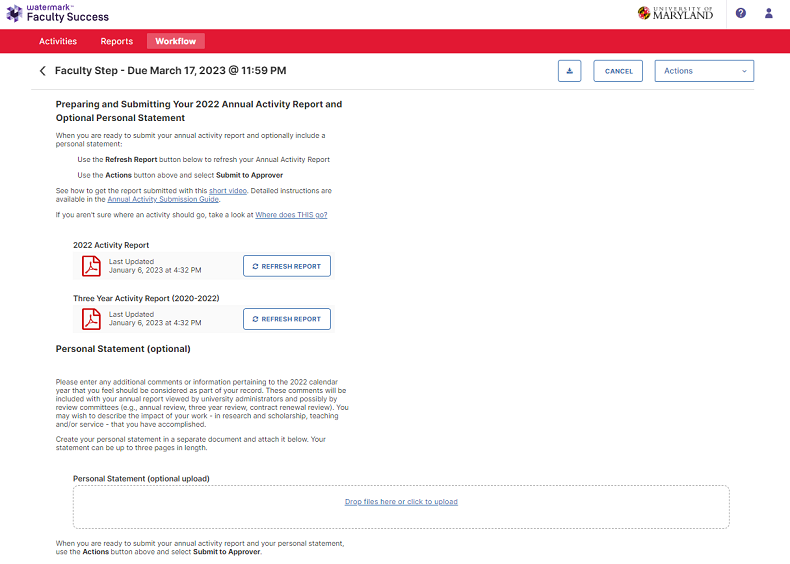
Task: Open the 2022 Activity Report PDF icon
Action: 91,265
